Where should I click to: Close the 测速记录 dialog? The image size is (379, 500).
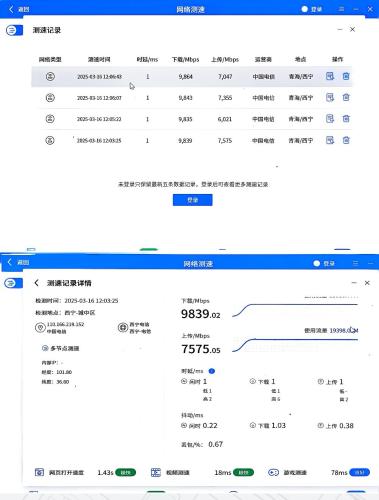pyautogui.click(x=352, y=29)
